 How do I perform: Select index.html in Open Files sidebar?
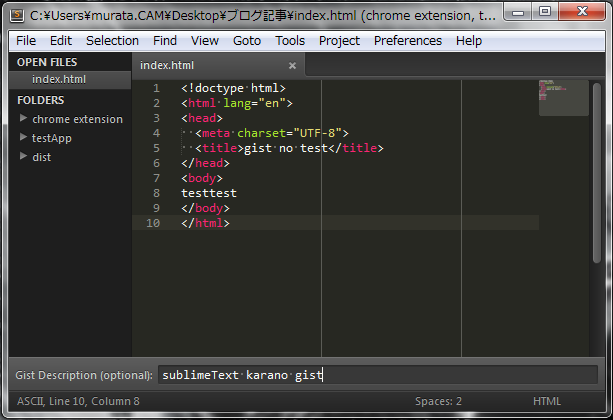click(x=70, y=79)
